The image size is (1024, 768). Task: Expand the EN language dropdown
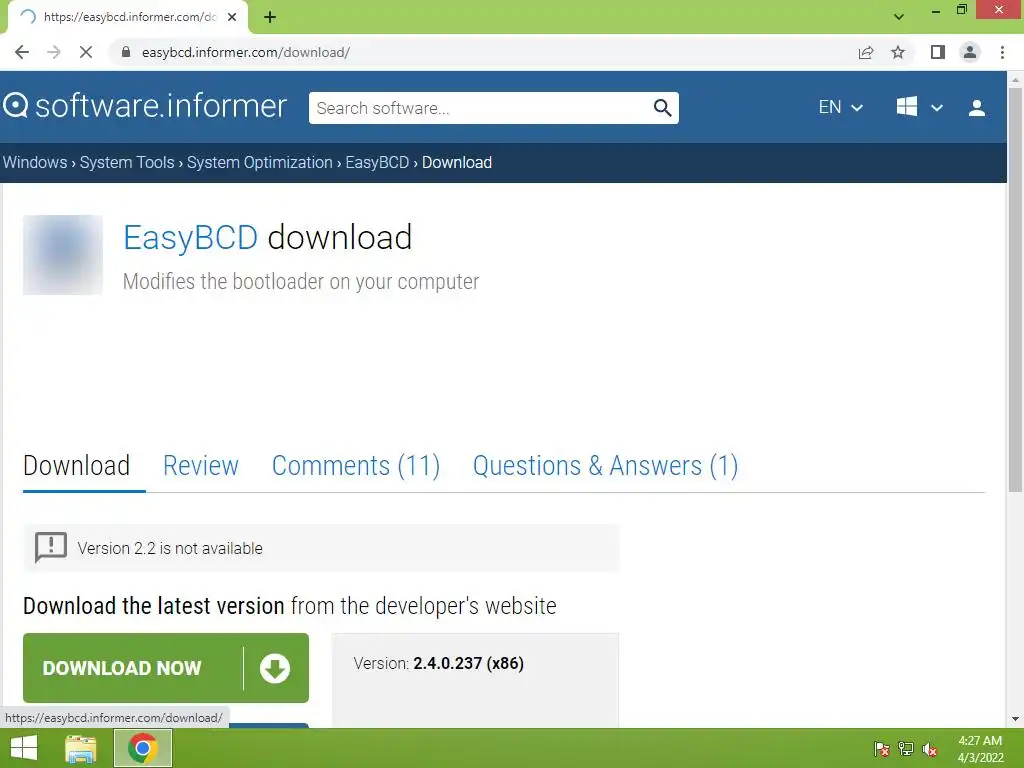coord(840,107)
